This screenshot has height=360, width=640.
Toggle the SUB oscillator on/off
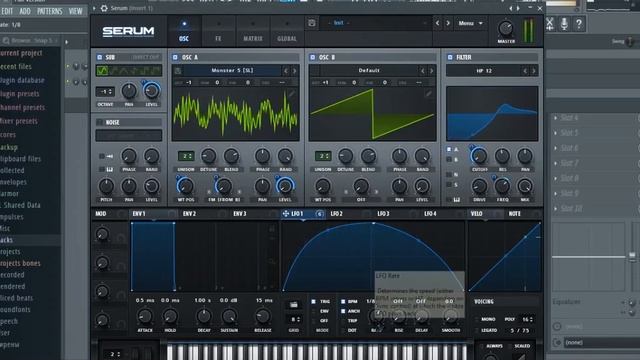click(100, 58)
